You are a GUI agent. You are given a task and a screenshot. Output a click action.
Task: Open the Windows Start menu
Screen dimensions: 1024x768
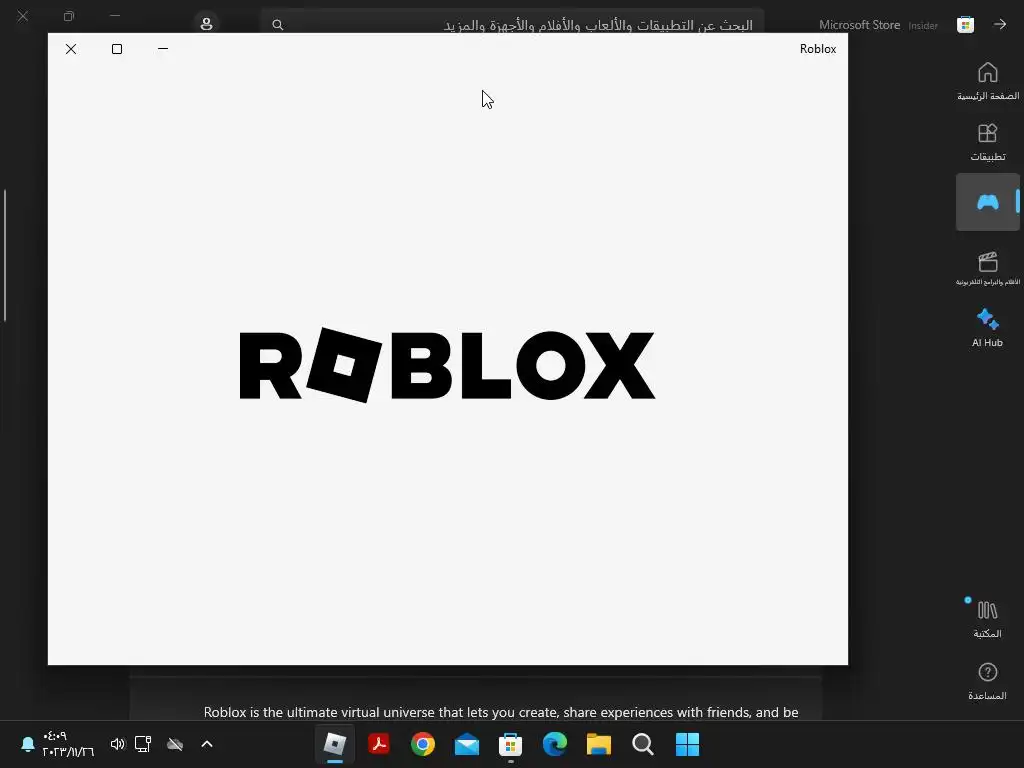[x=687, y=744]
